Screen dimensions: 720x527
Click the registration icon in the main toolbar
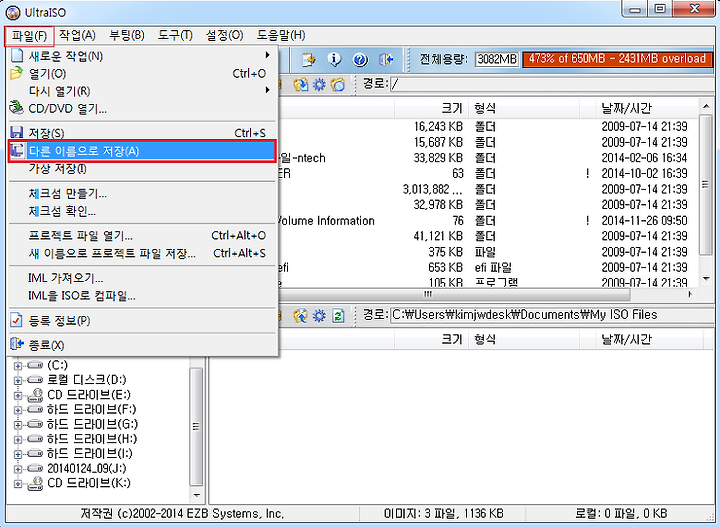click(309, 59)
